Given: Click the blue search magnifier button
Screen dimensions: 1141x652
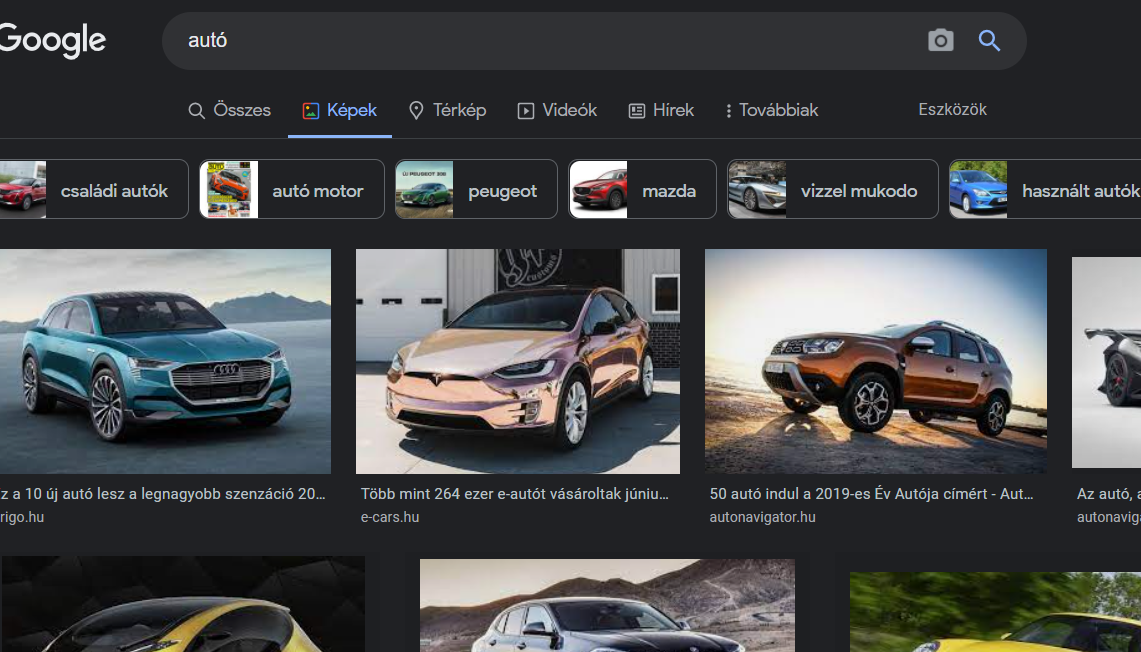Looking at the screenshot, I should 989,40.
